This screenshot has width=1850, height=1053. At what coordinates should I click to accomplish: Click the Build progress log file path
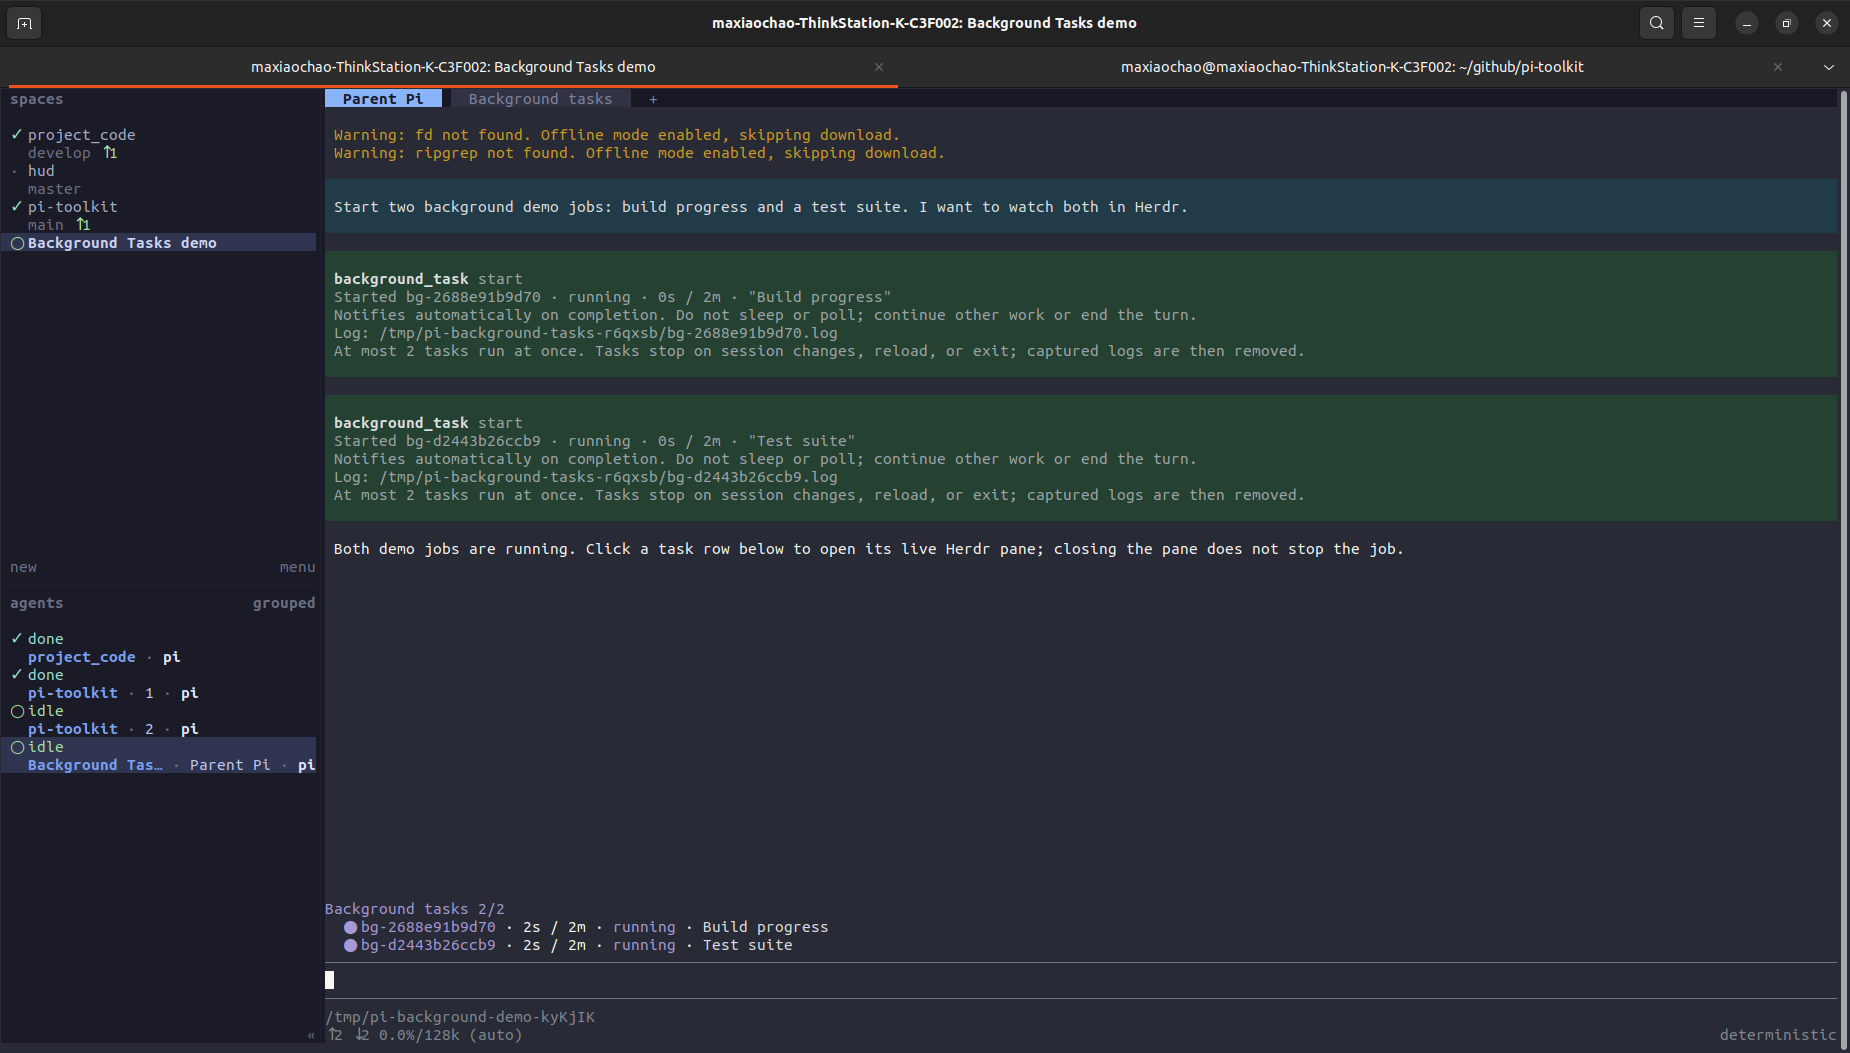(608, 333)
